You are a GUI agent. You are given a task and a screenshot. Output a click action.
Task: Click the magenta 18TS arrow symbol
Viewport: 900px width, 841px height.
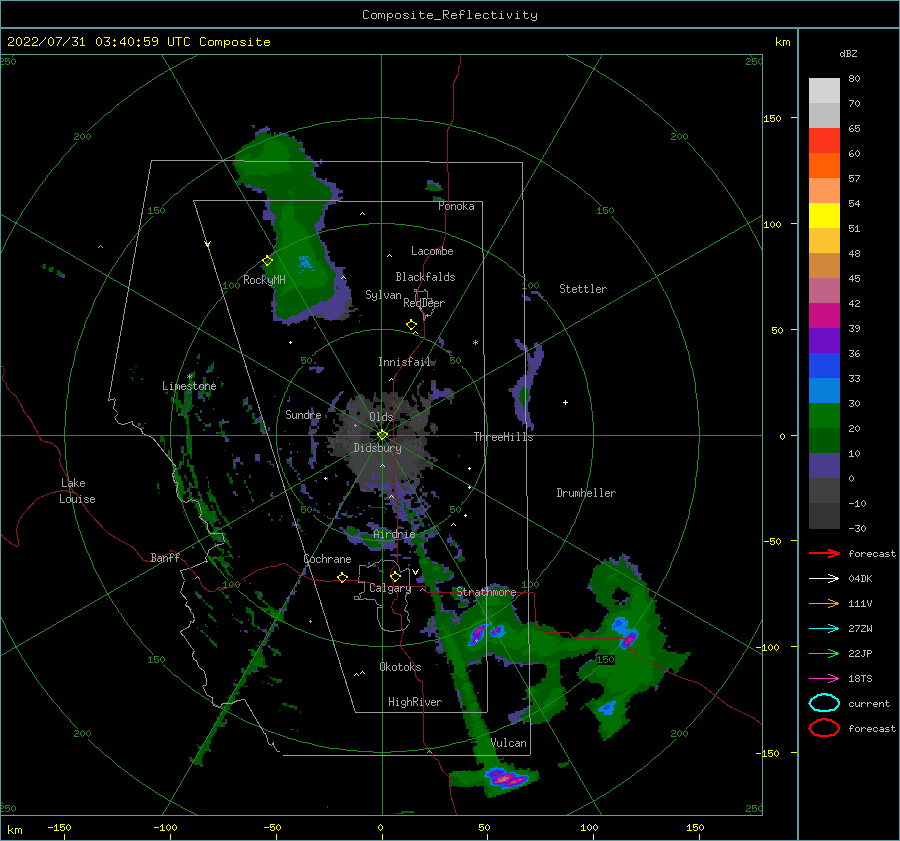pos(824,679)
